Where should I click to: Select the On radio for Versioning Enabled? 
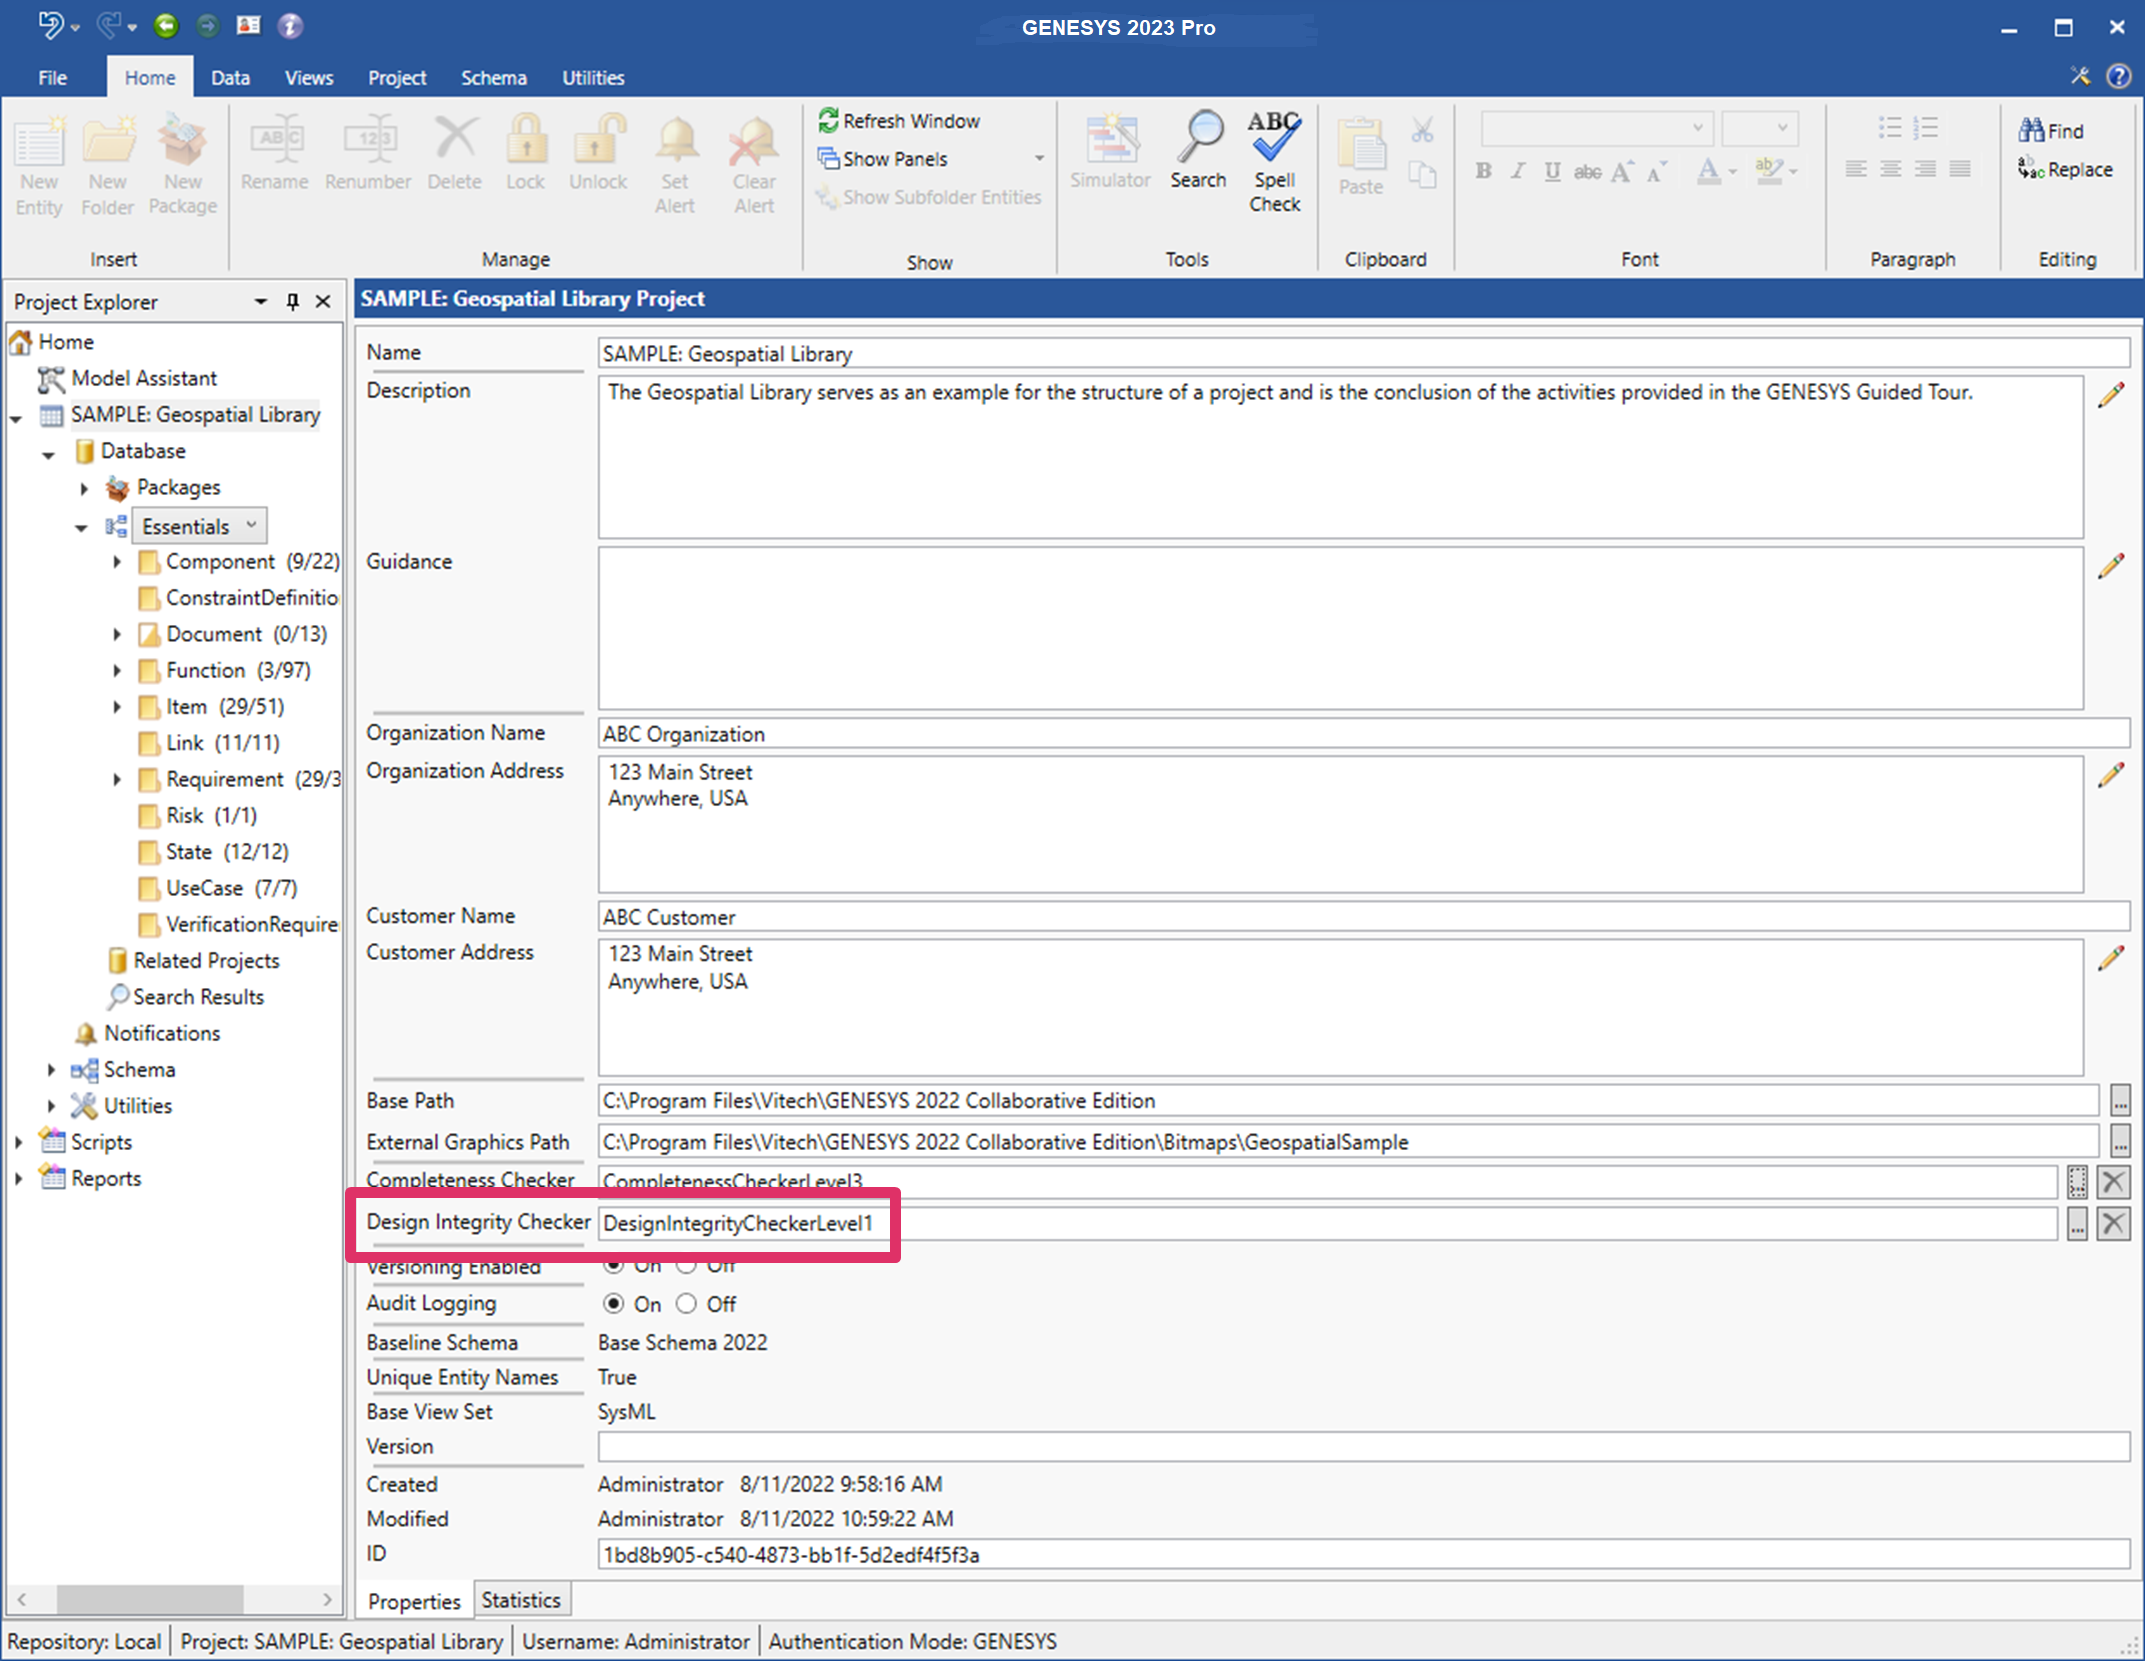click(613, 1265)
